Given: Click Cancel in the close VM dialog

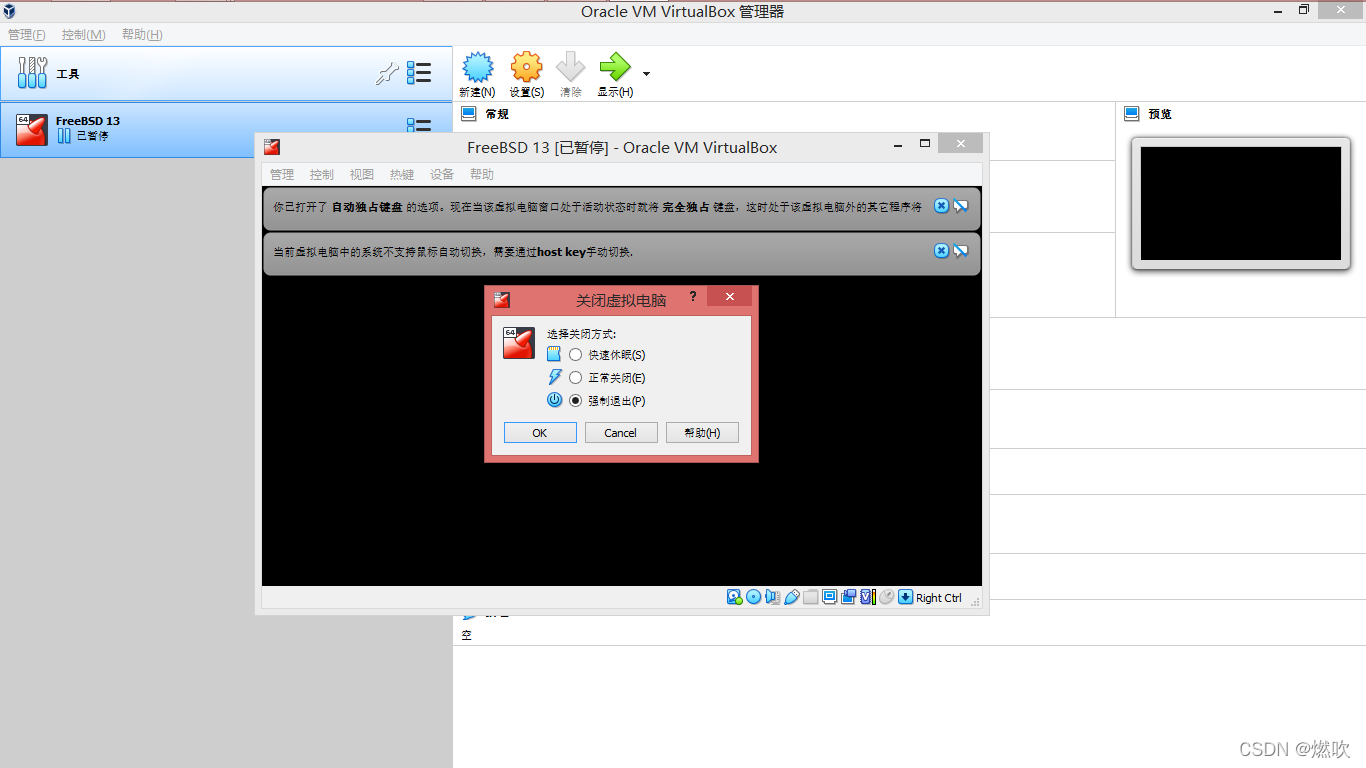Looking at the screenshot, I should click(621, 433).
